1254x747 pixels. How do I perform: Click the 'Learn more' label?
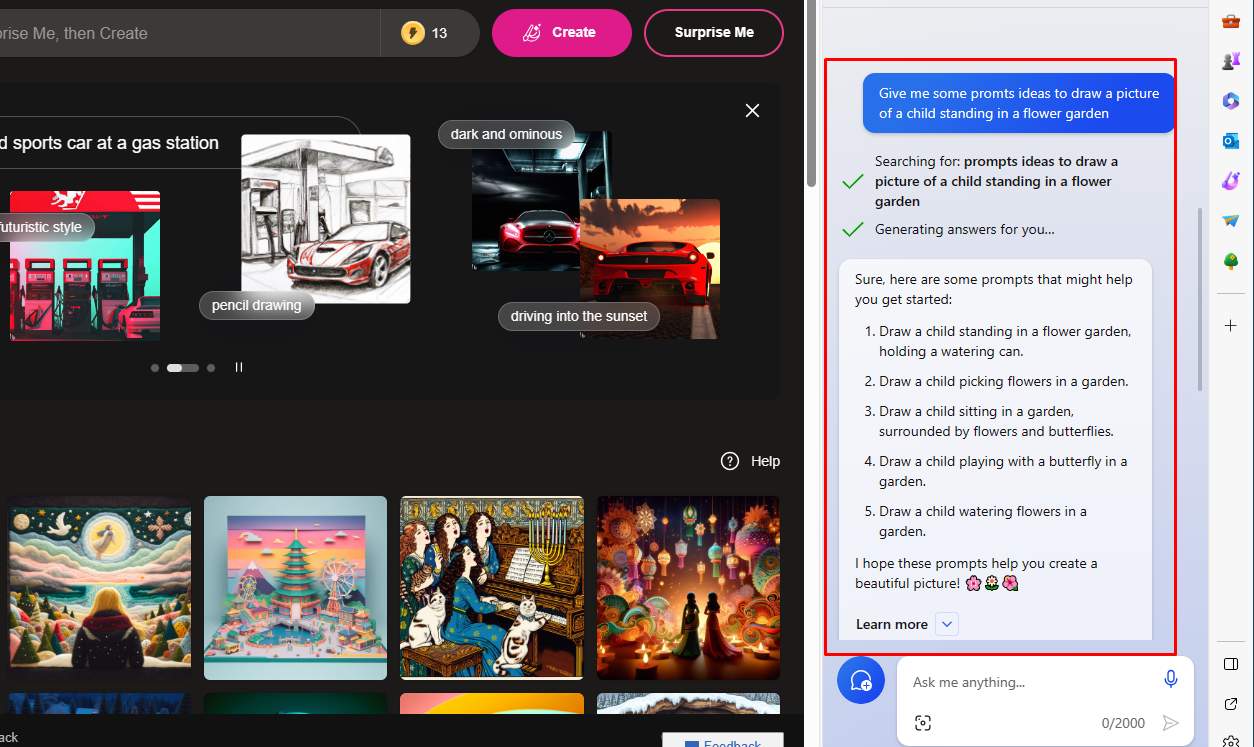[891, 624]
